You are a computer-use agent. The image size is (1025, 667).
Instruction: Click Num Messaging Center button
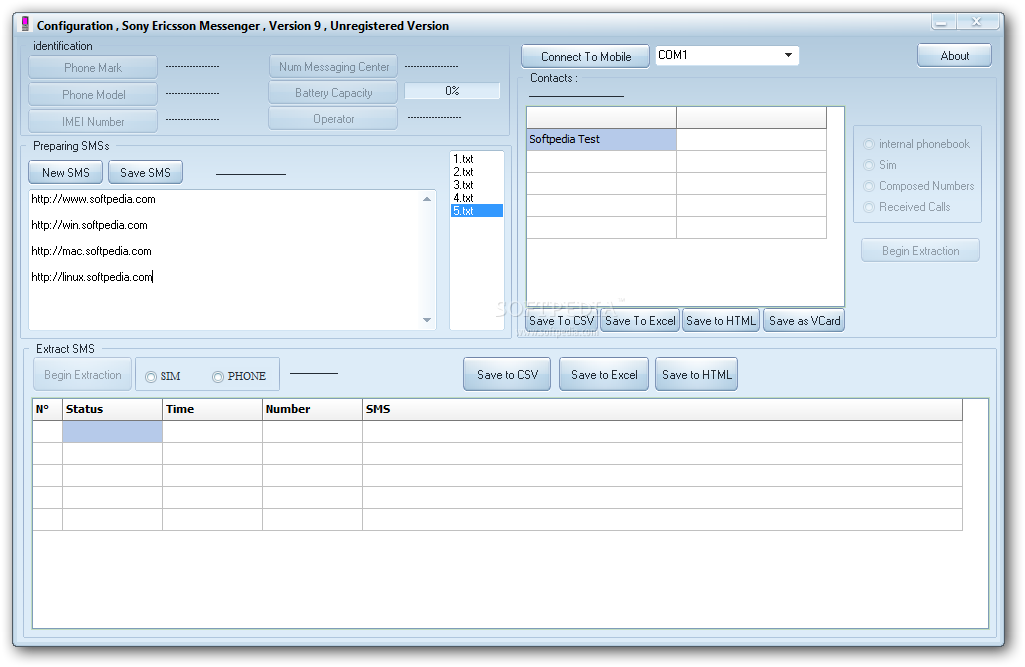coord(333,67)
